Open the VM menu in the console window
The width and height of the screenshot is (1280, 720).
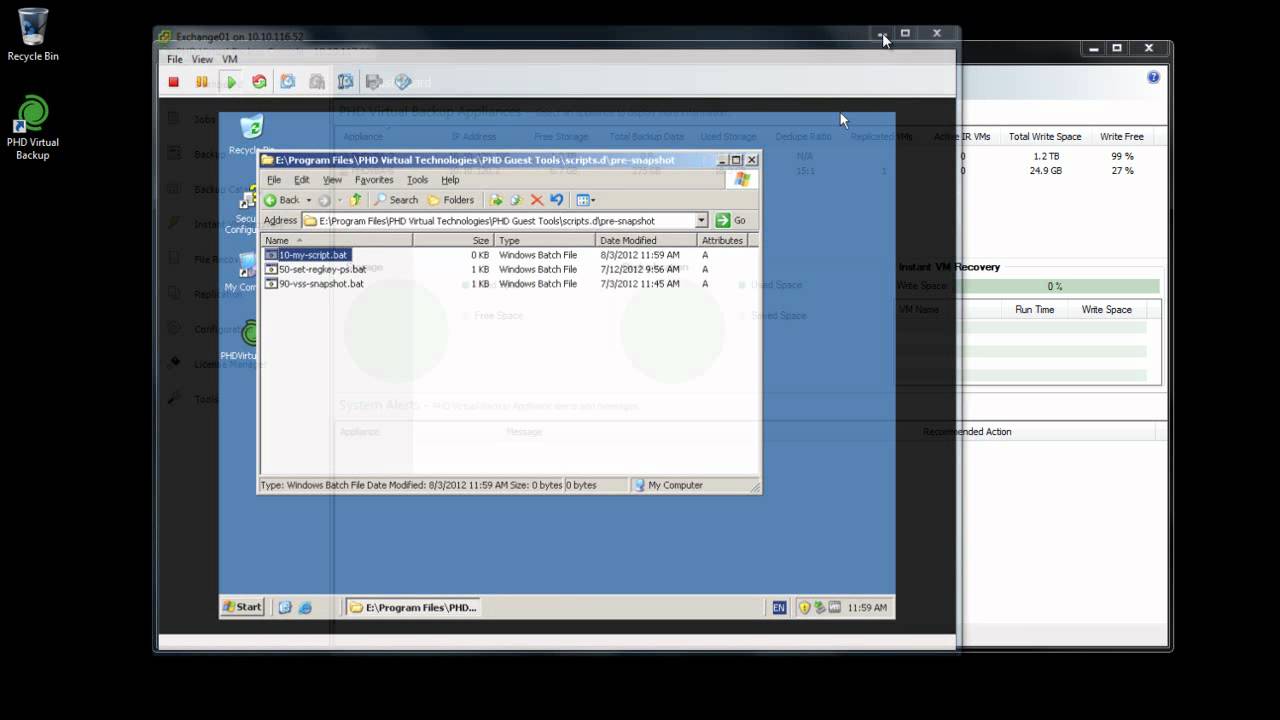230,59
